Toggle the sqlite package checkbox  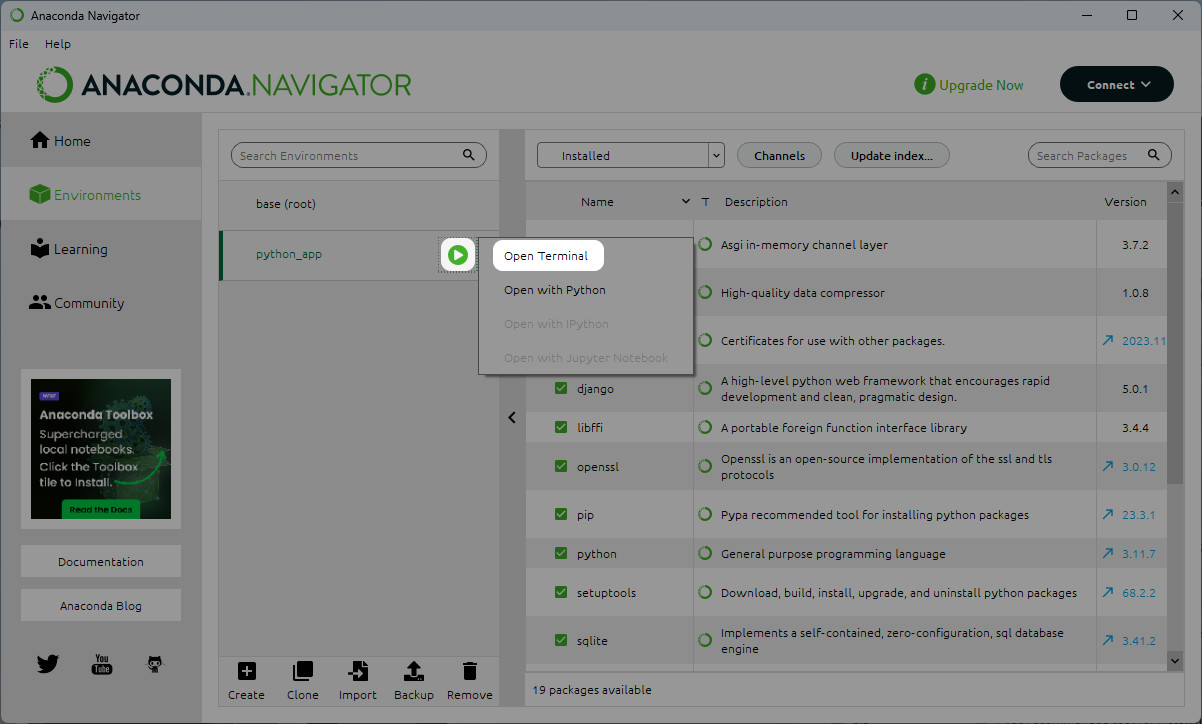(x=561, y=640)
